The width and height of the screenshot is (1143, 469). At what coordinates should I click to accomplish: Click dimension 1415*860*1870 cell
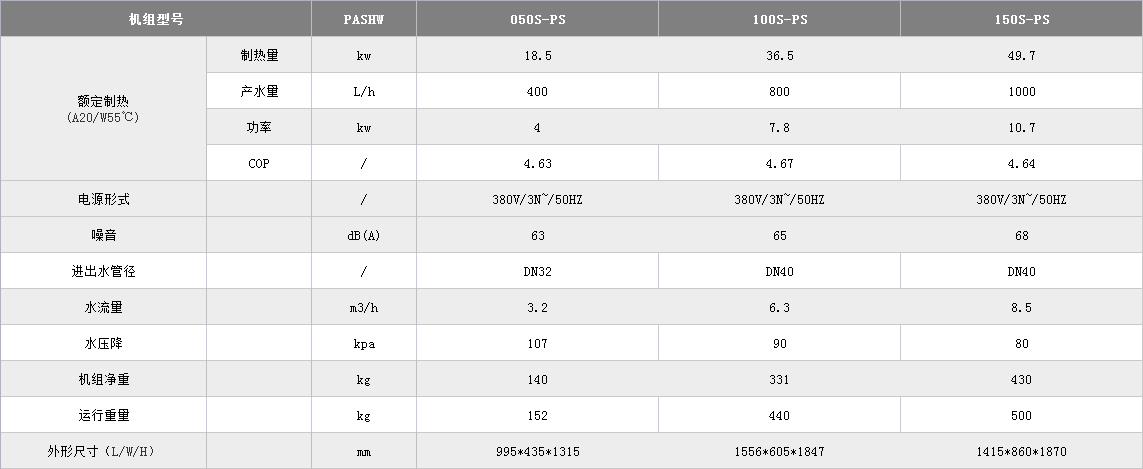(x=1021, y=451)
